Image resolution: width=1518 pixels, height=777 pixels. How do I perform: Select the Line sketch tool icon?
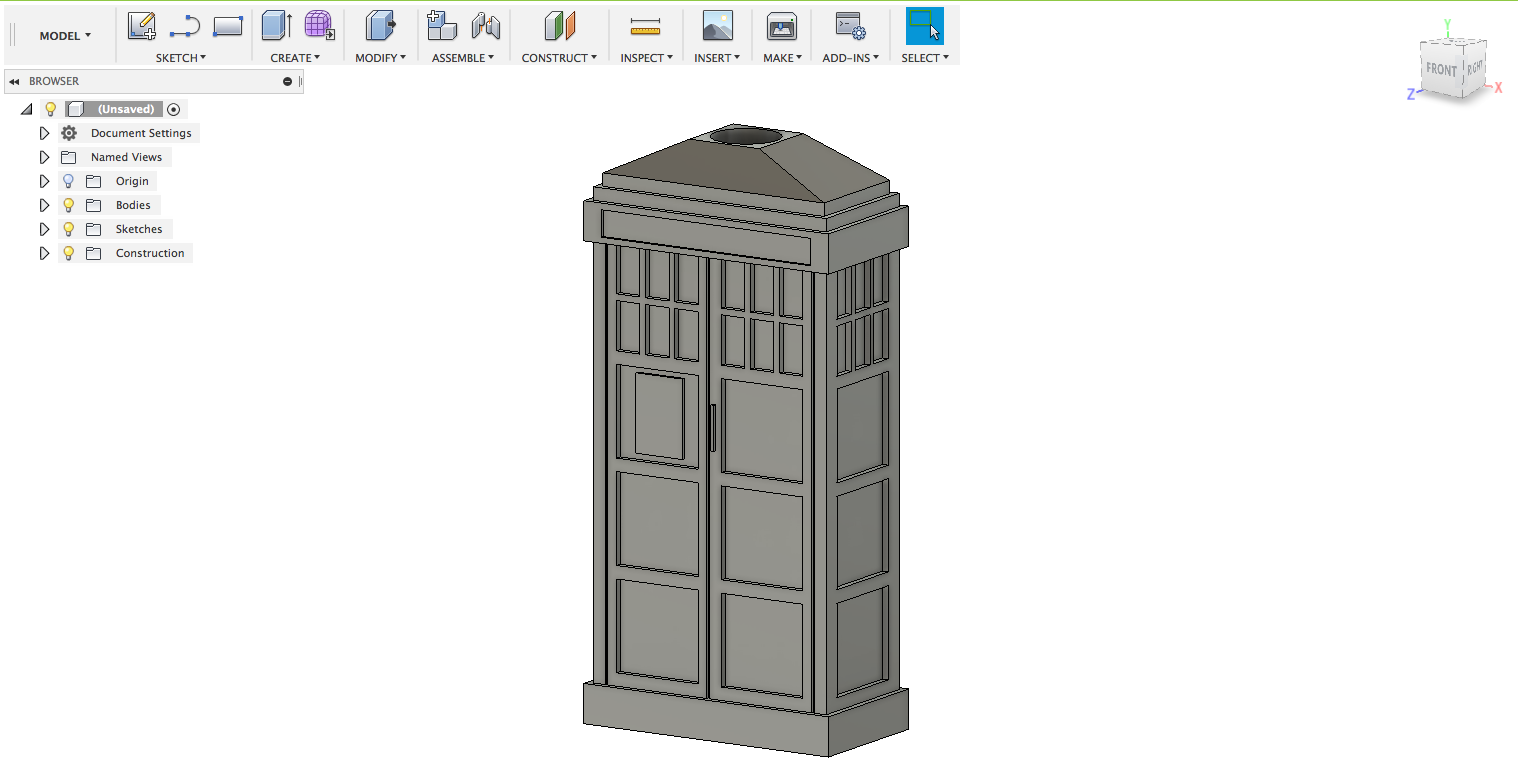coord(185,26)
